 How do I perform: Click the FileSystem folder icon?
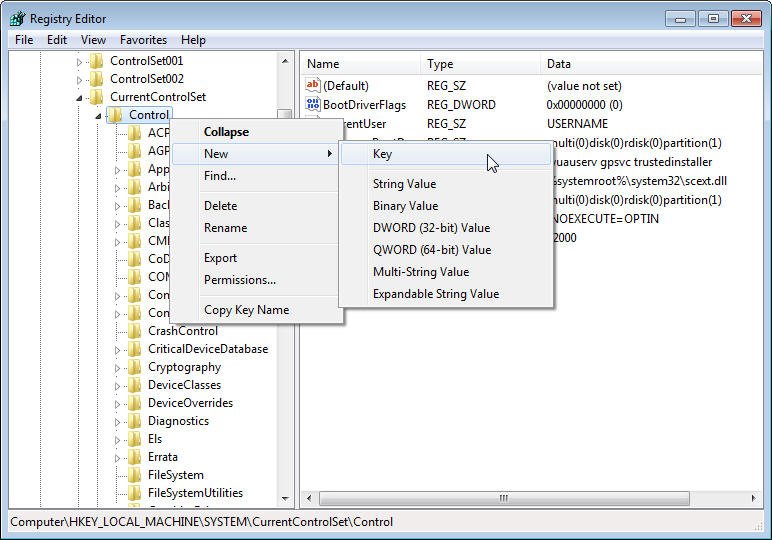[x=135, y=475]
